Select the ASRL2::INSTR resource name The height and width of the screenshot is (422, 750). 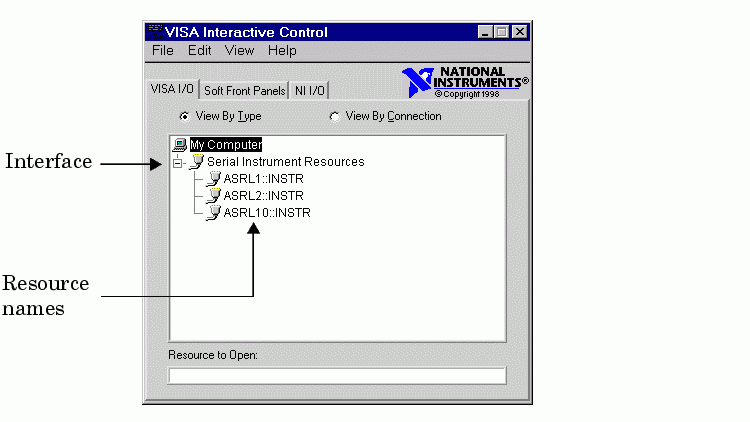coord(264,195)
